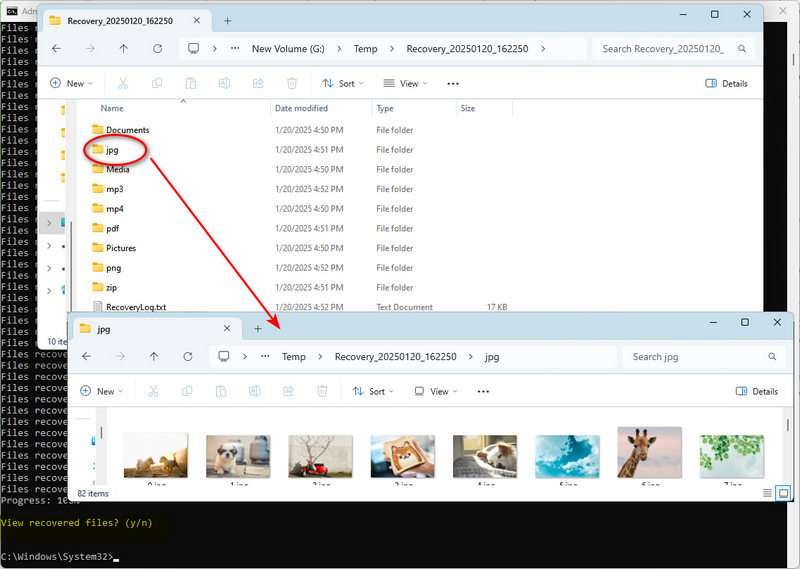Open New dropdown in Recovery window
Viewport: 800px width, 569px height.
click(x=71, y=83)
